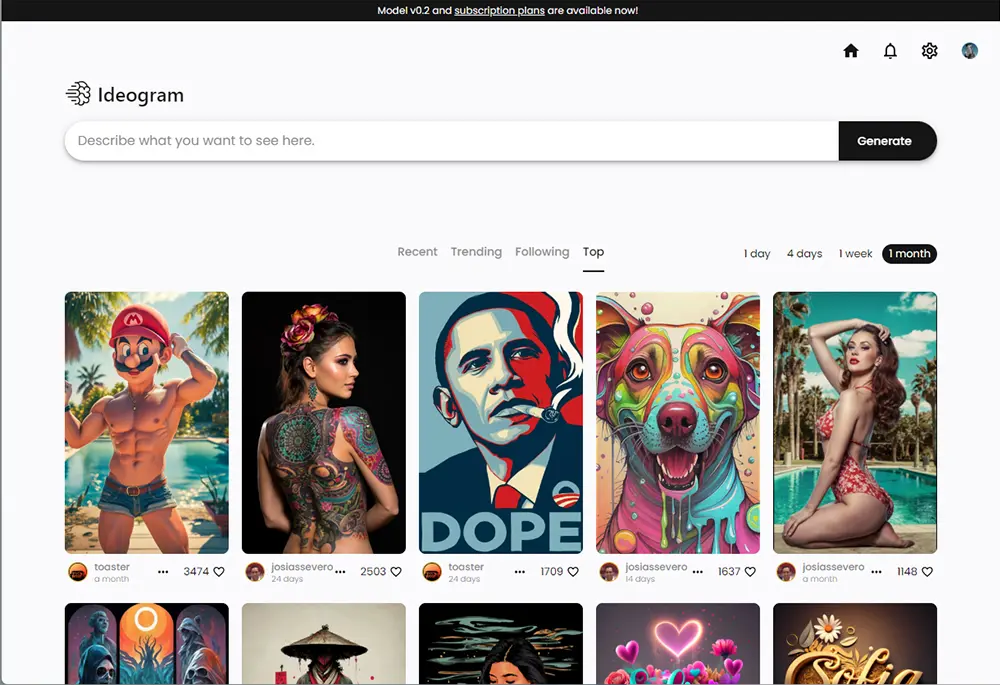Switch to the Recent tab

tap(417, 252)
